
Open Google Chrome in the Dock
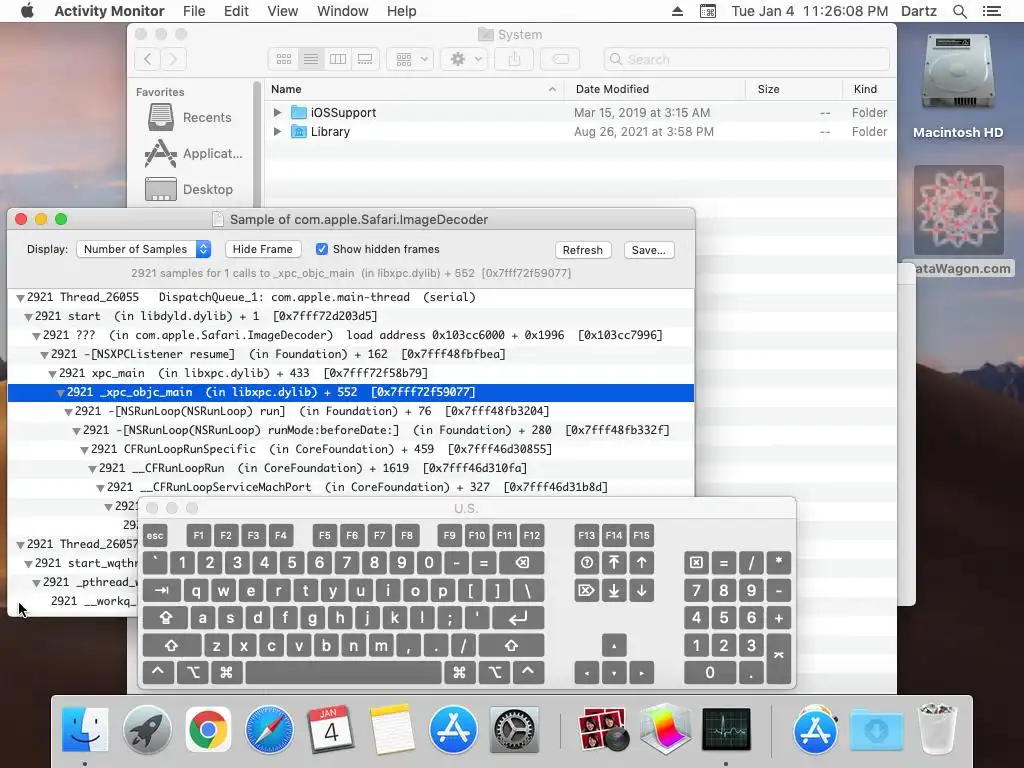pos(208,729)
